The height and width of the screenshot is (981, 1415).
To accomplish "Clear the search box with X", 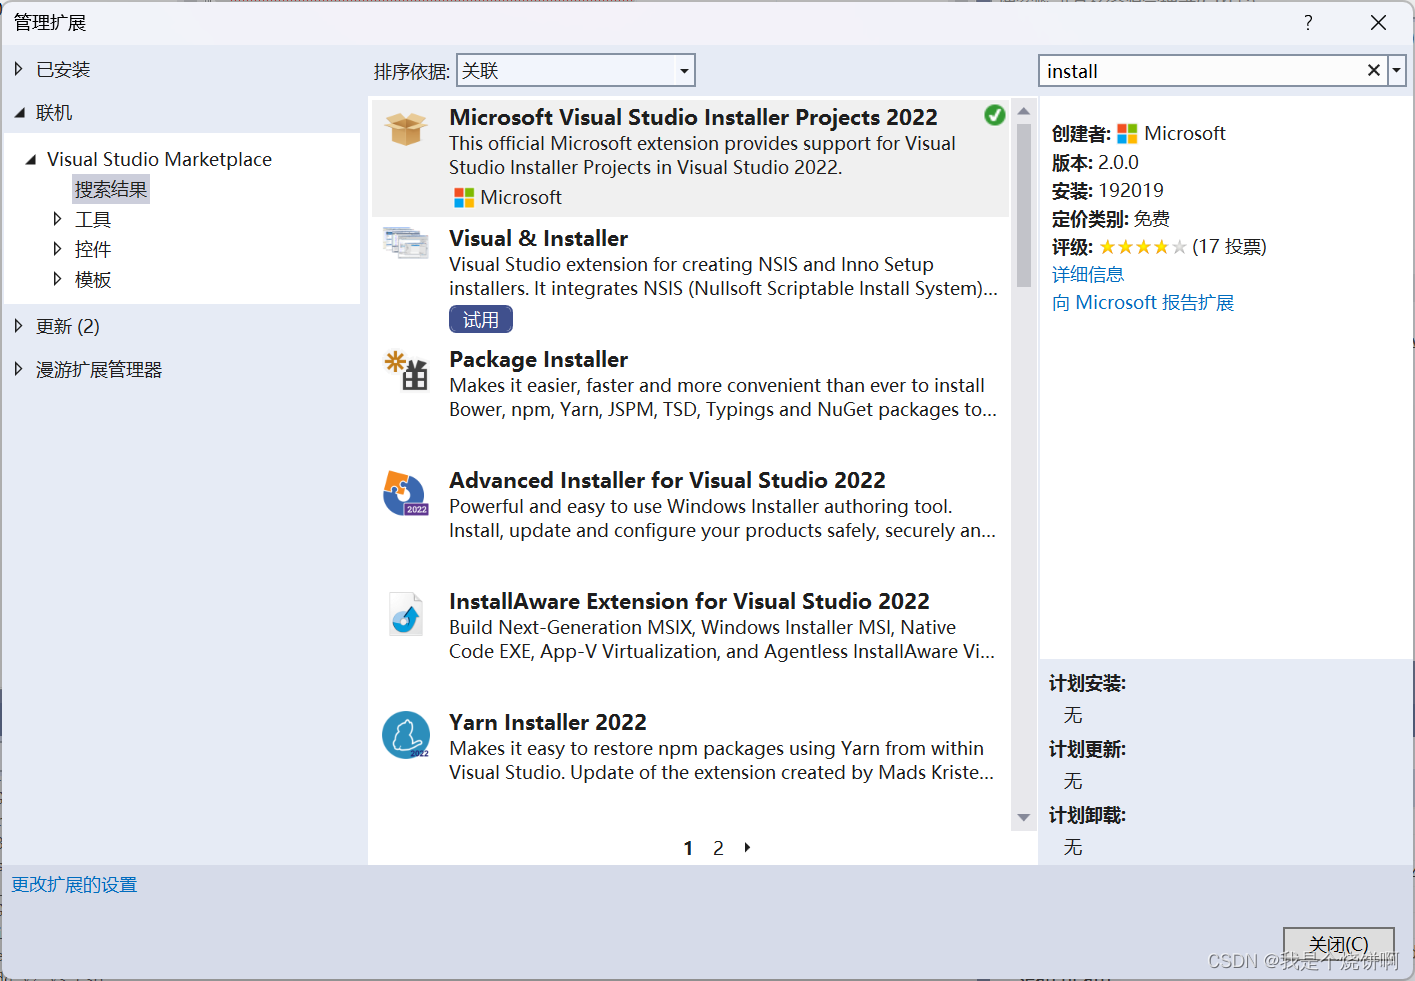I will [x=1374, y=70].
